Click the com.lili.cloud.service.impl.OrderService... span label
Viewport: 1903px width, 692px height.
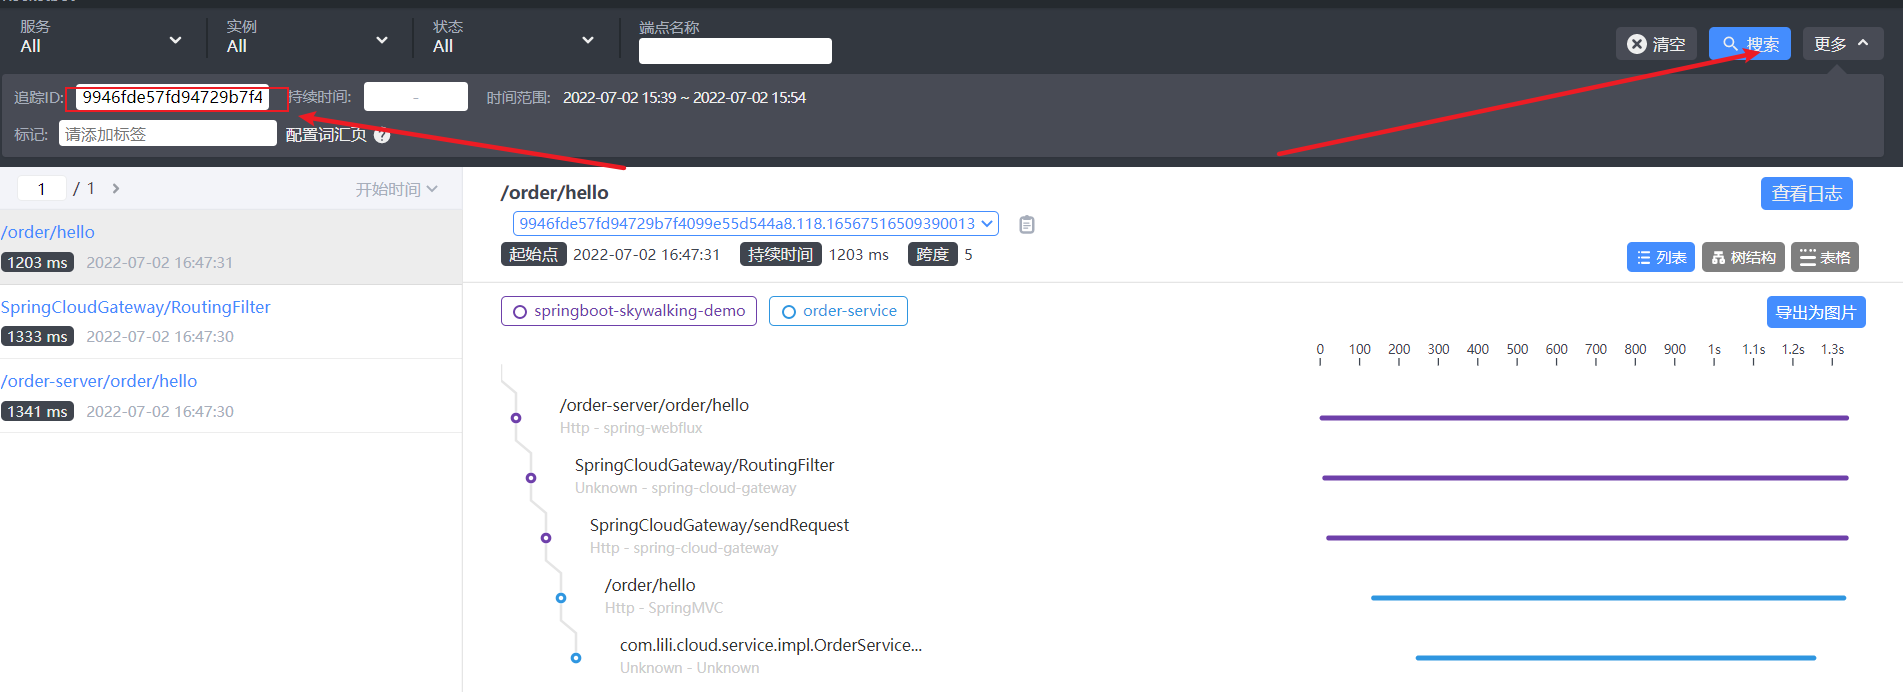coord(771,645)
